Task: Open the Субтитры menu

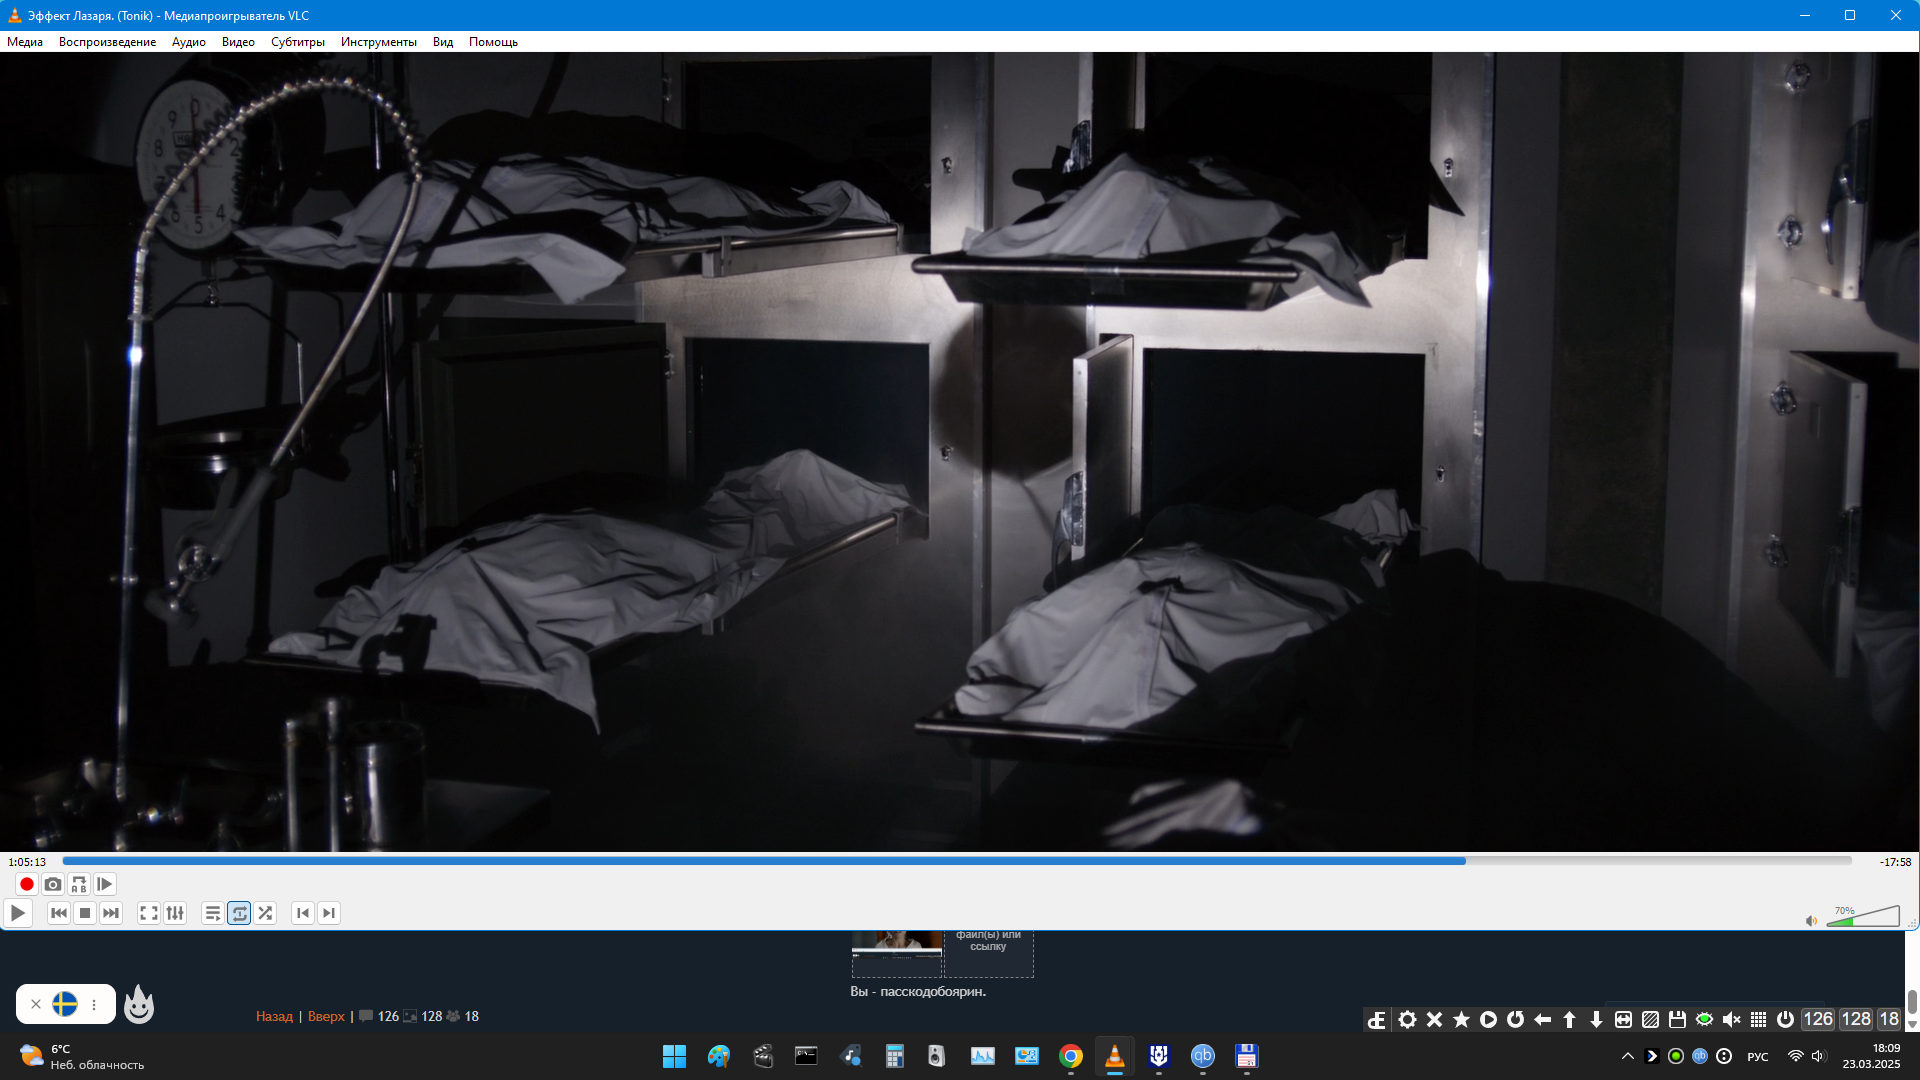Action: tap(298, 42)
